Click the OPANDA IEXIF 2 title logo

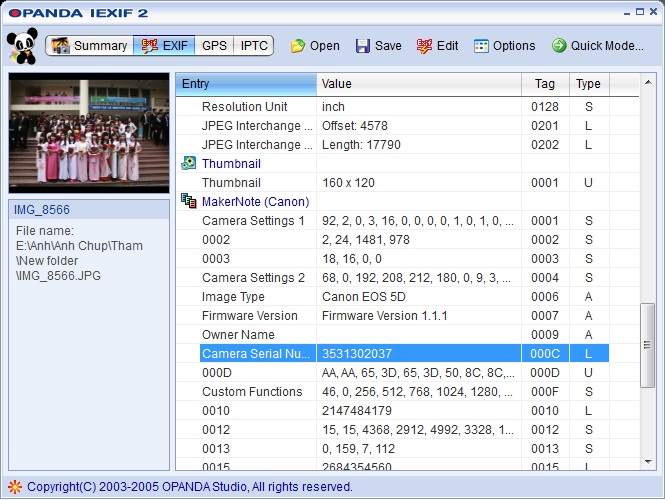pos(78,13)
